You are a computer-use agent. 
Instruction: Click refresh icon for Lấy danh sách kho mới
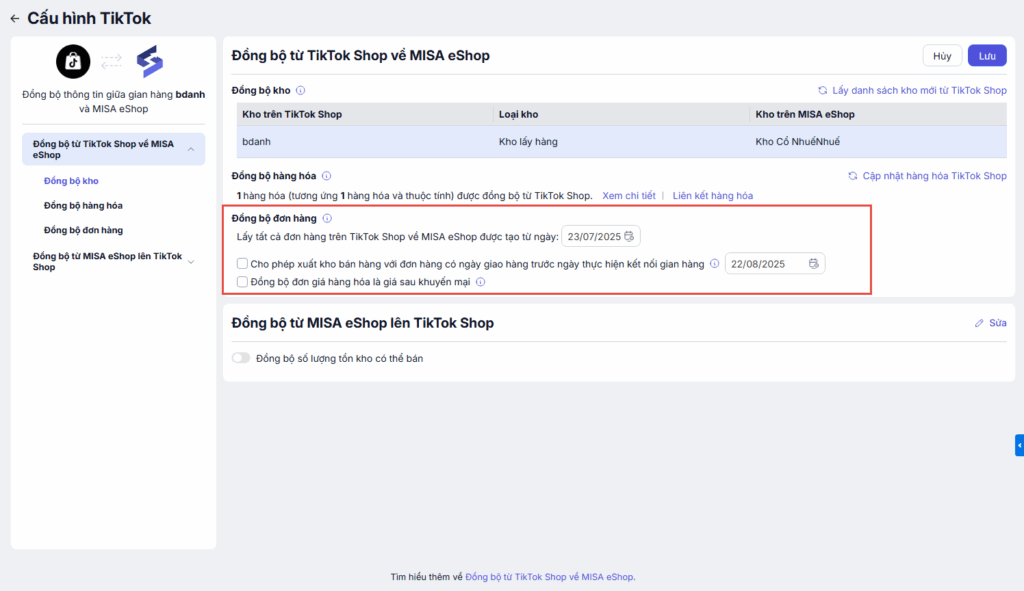click(x=823, y=91)
